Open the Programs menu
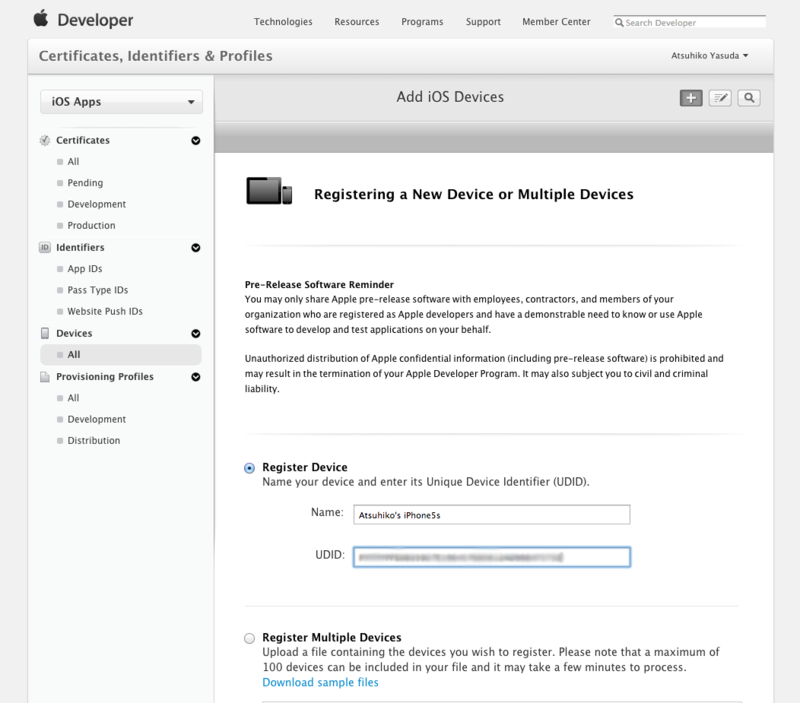 [x=422, y=22]
